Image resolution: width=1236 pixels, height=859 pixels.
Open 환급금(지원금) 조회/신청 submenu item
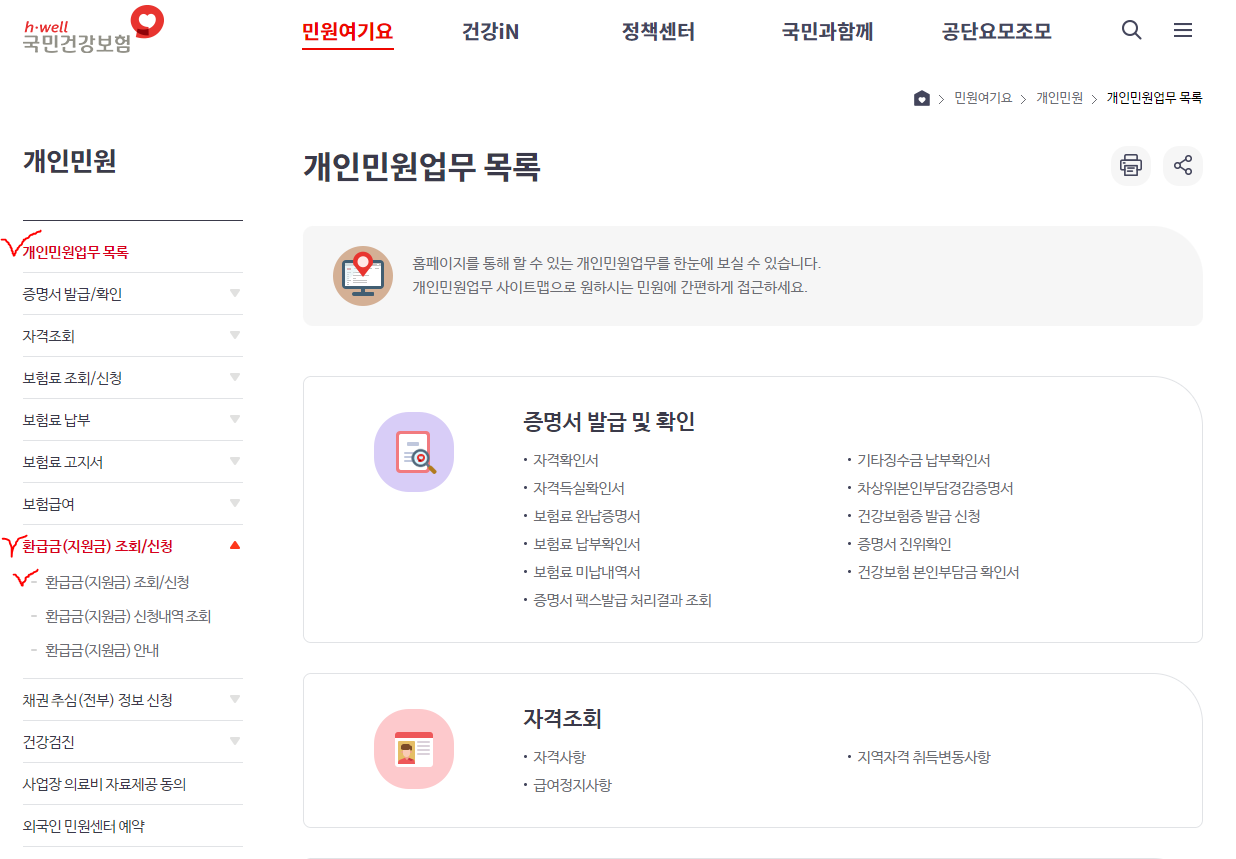point(117,582)
